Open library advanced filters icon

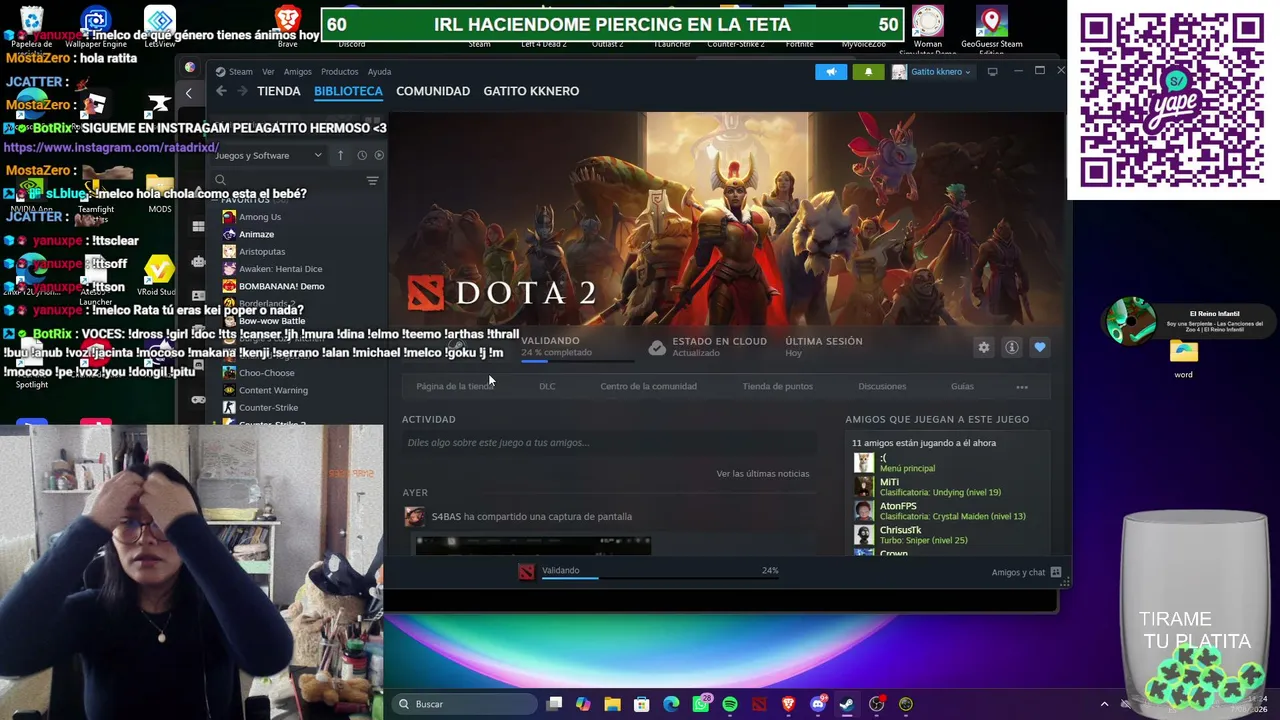(x=372, y=181)
